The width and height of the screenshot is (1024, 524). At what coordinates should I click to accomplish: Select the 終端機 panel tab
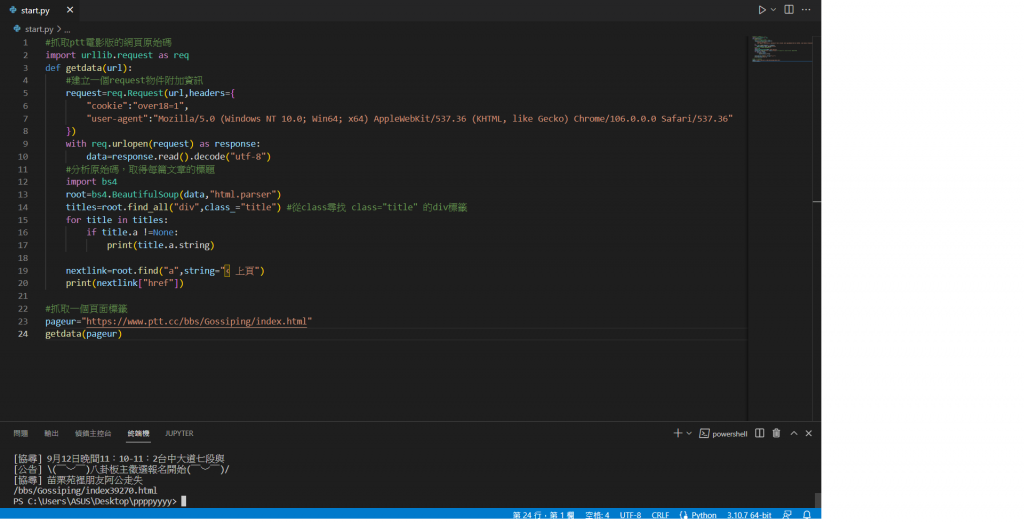coord(138,433)
